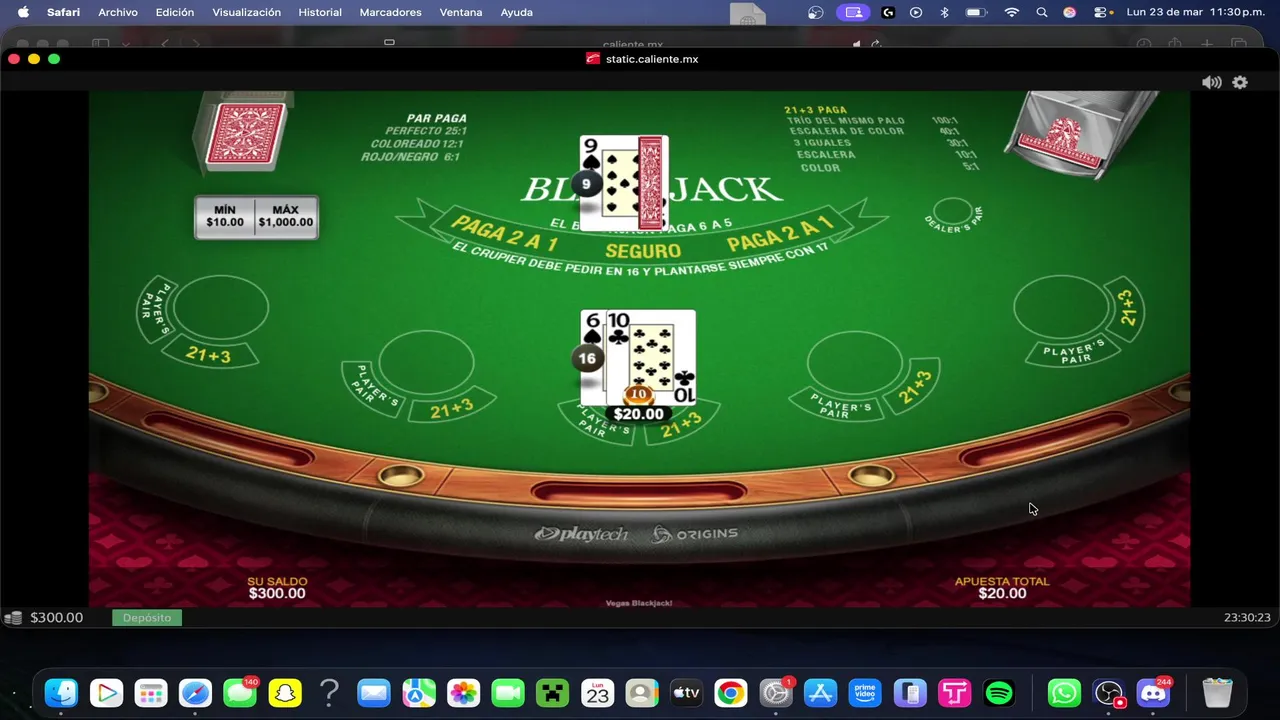The height and width of the screenshot is (720, 1280).
Task: Open the Edición menu
Action: [x=175, y=12]
